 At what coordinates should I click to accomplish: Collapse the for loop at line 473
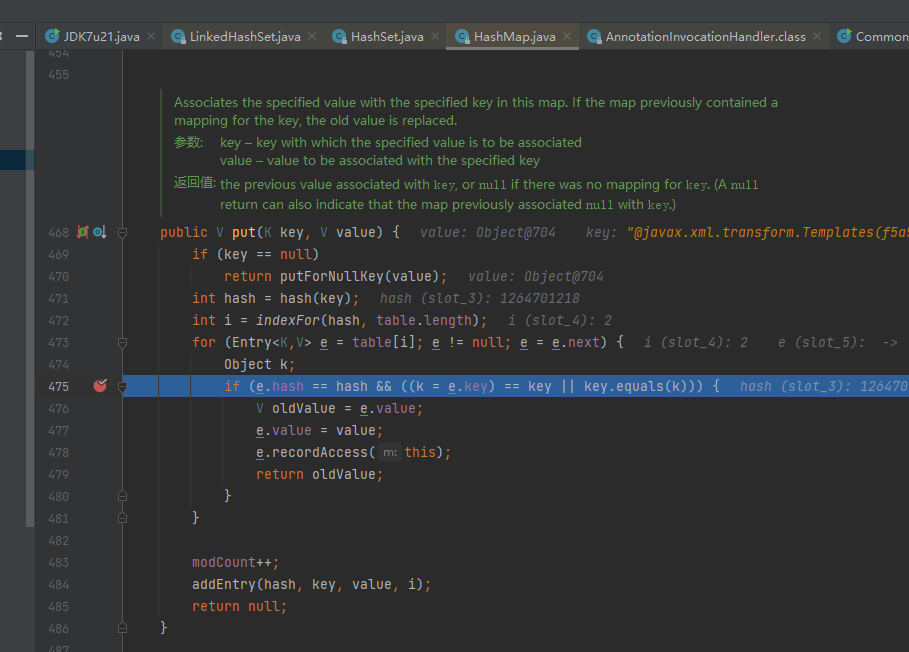[x=122, y=342]
